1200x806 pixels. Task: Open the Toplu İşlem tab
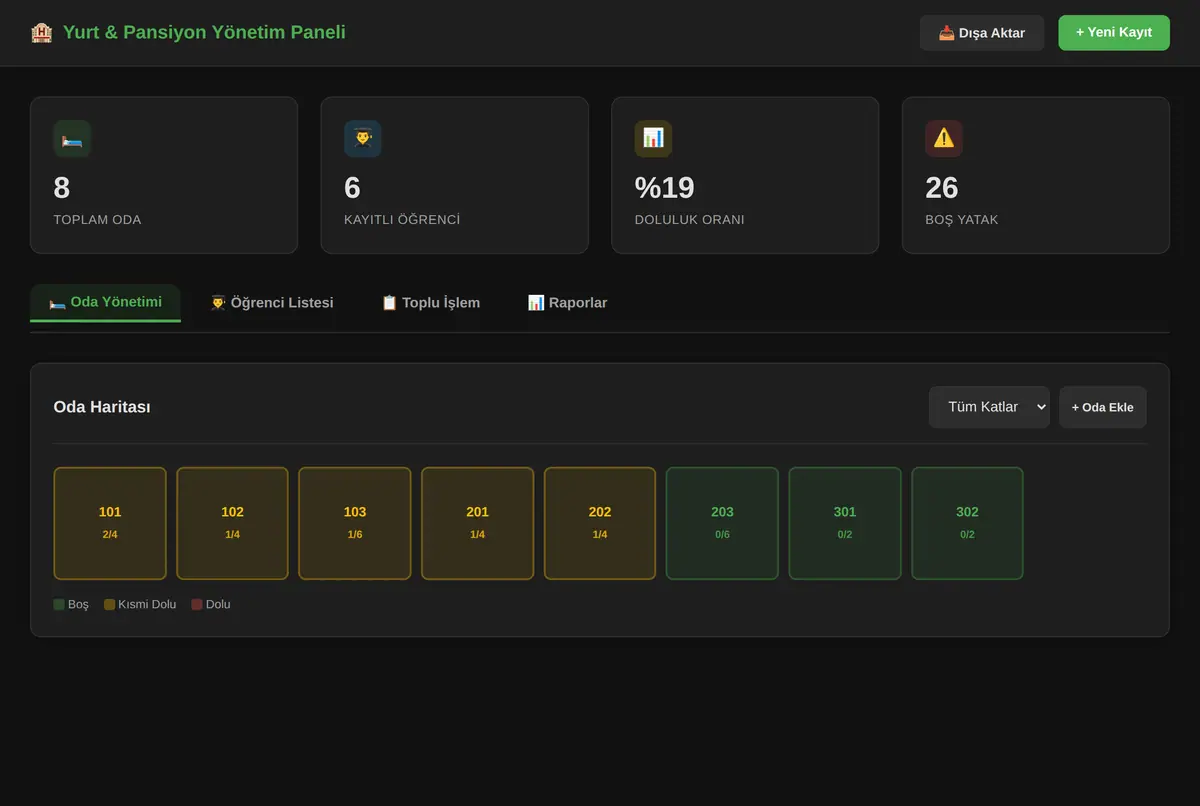click(430, 303)
